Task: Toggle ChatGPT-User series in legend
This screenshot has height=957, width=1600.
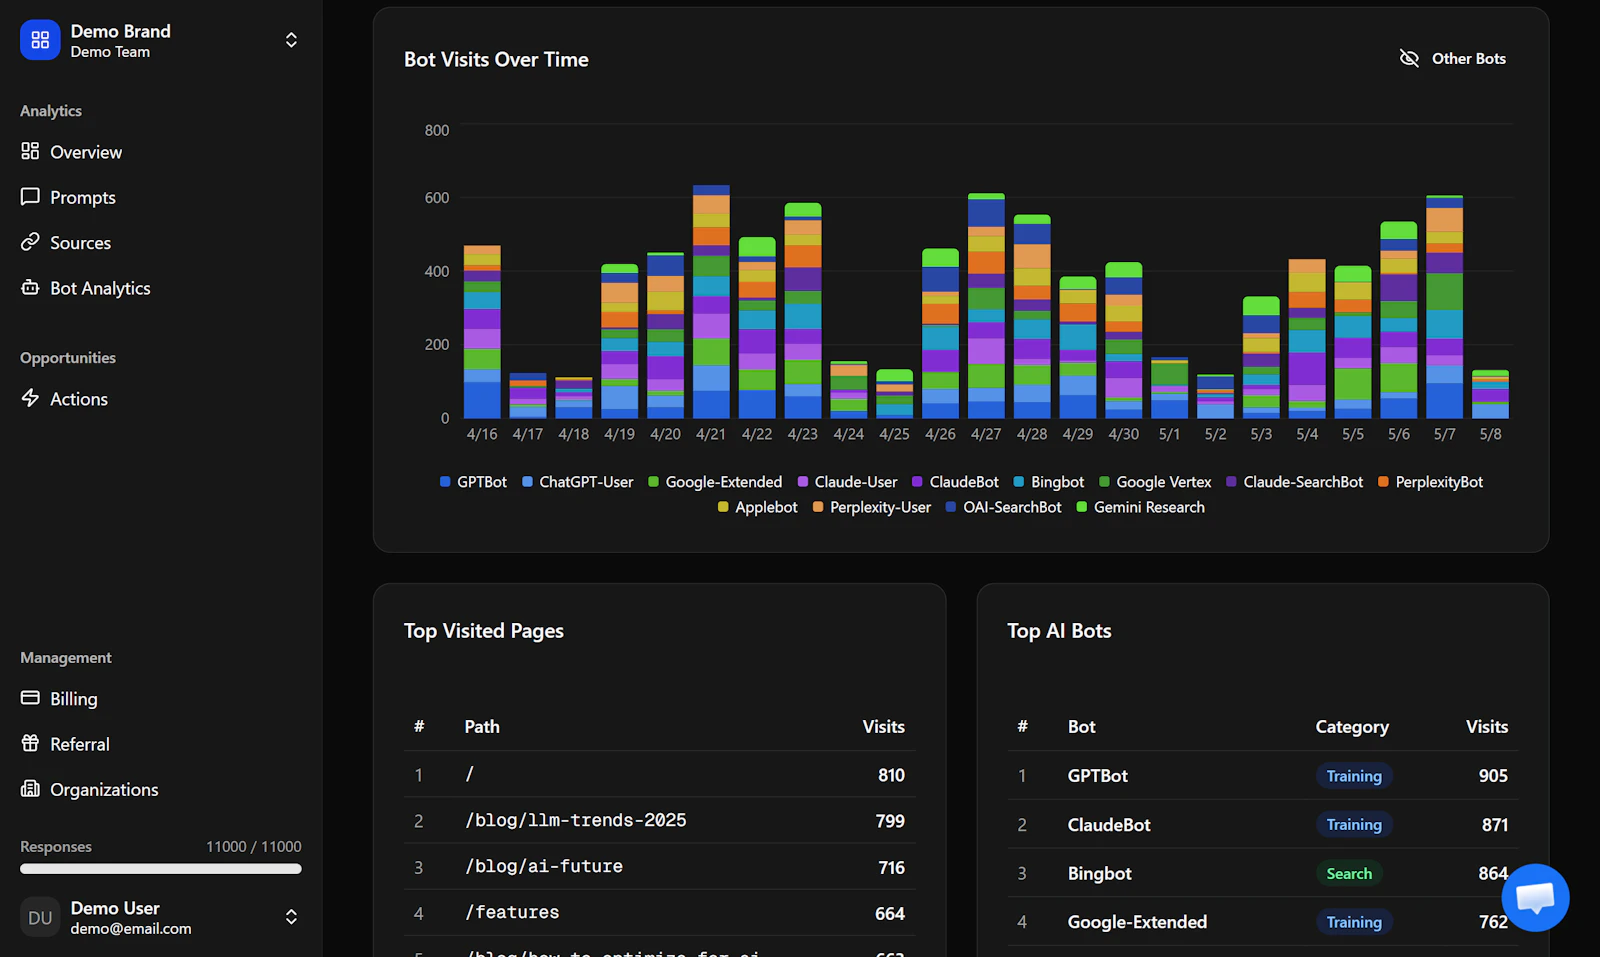Action: click(578, 482)
